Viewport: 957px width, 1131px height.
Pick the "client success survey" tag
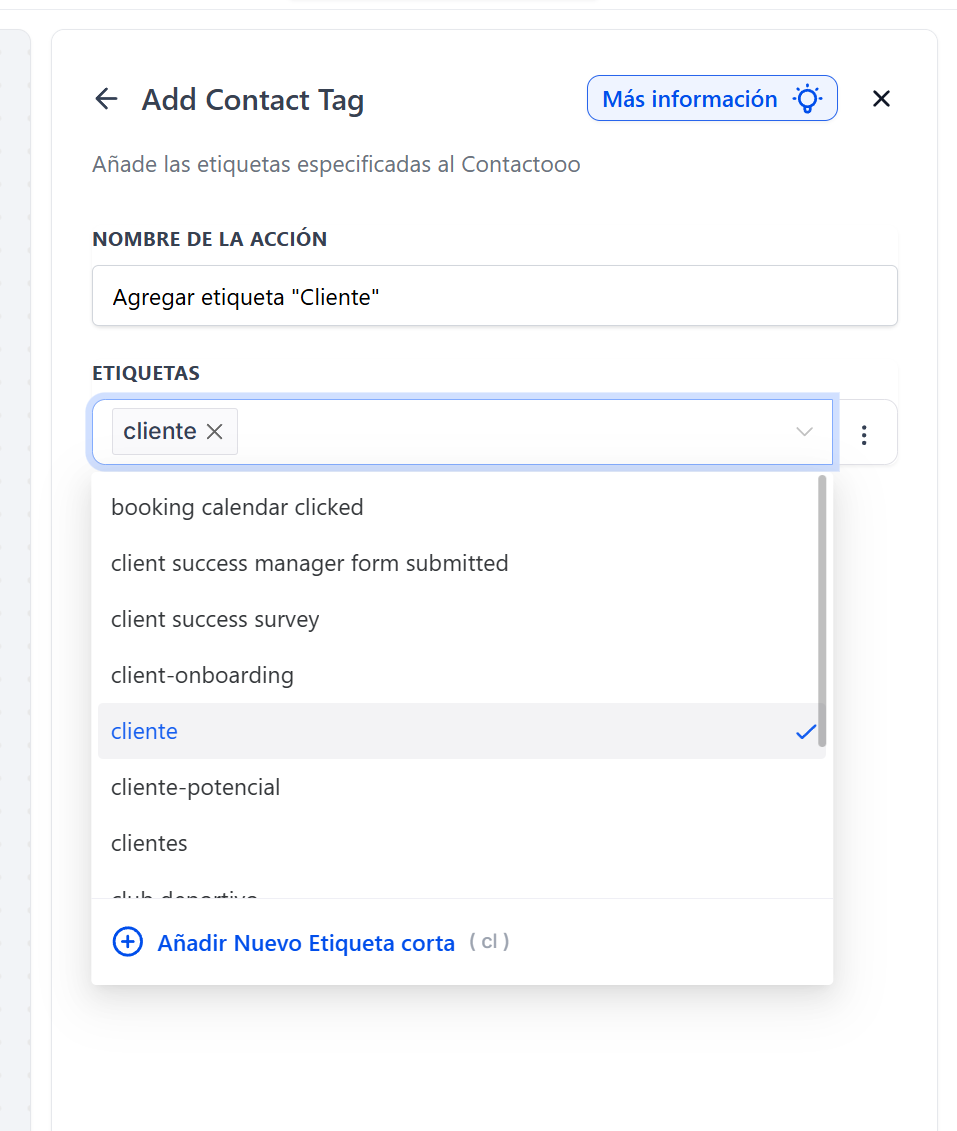pos(215,619)
